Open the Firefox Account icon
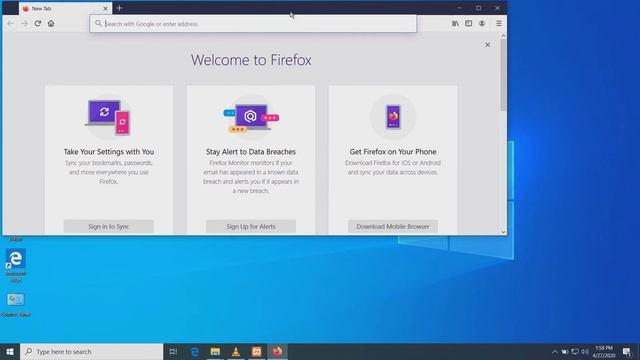The width and height of the screenshot is (640, 360). click(x=482, y=24)
